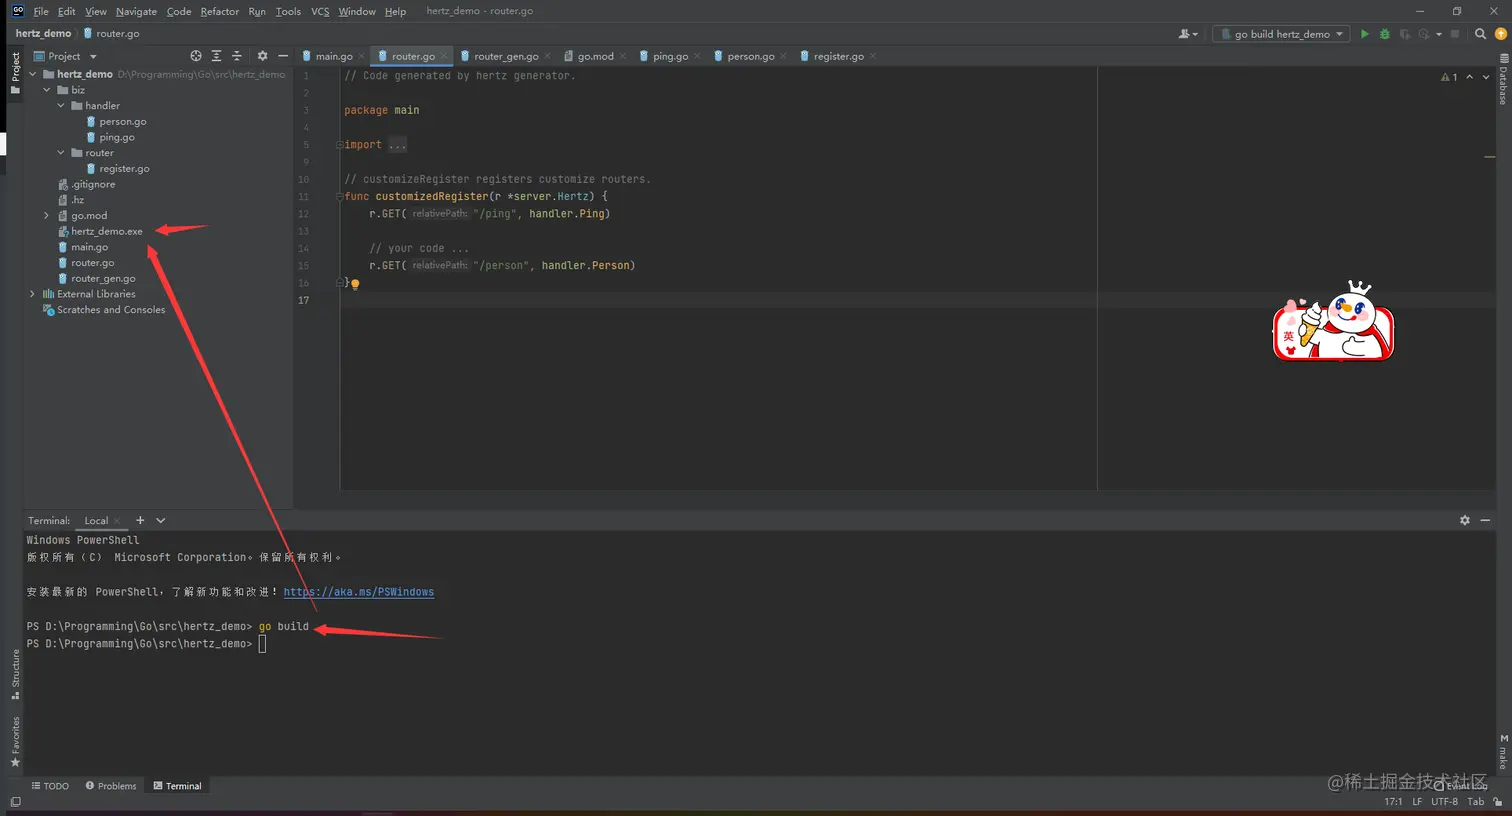Collapse the hertz_demo root folder
1512x816 pixels.
click(33, 74)
